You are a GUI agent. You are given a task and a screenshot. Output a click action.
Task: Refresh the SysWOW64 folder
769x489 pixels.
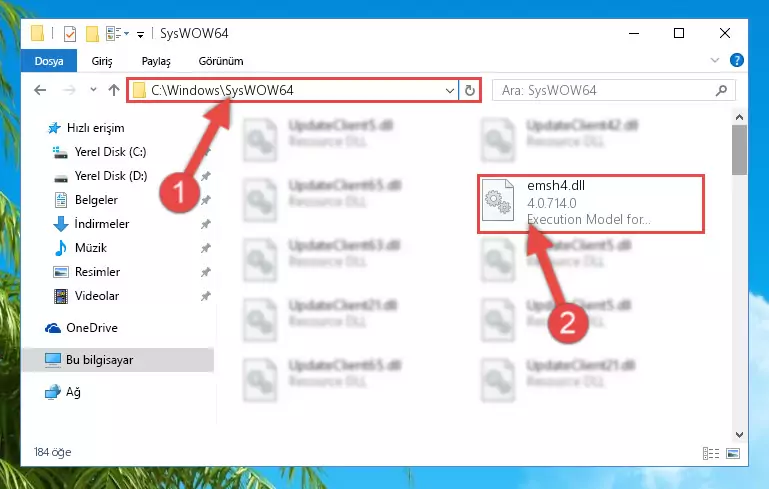pyautogui.click(x=469, y=91)
